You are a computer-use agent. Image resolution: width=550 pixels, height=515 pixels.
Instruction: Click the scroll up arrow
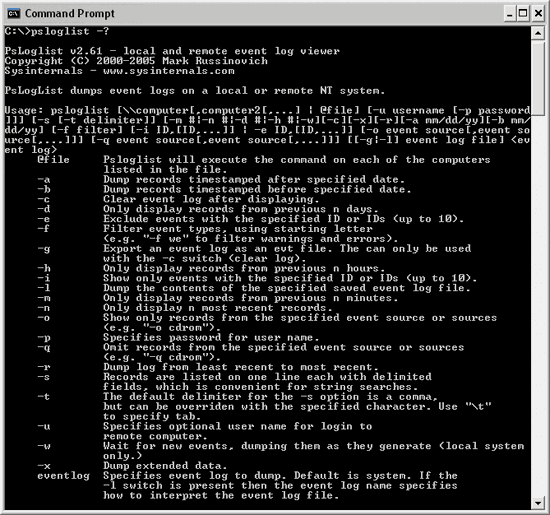click(x=538, y=33)
